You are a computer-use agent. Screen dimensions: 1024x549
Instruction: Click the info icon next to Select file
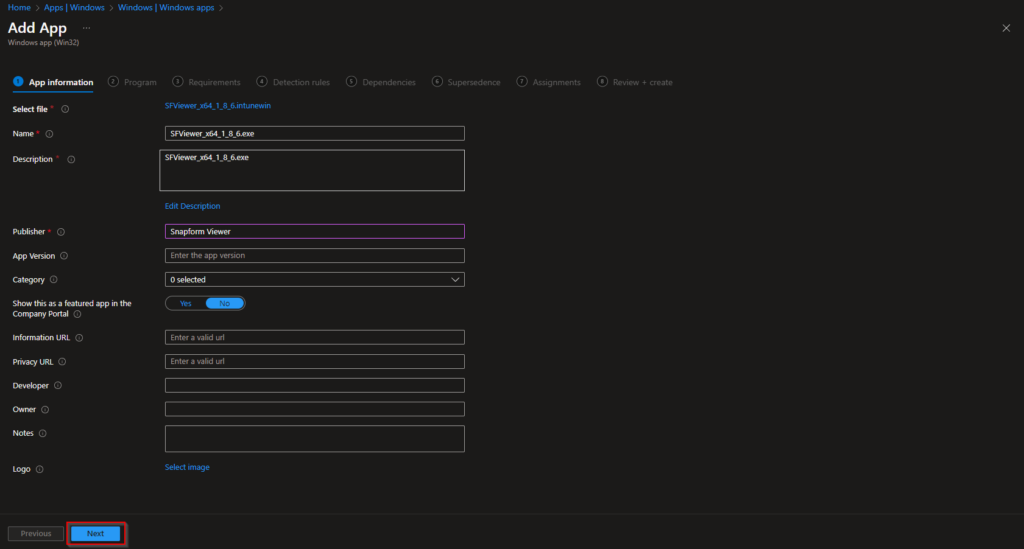[65, 110]
